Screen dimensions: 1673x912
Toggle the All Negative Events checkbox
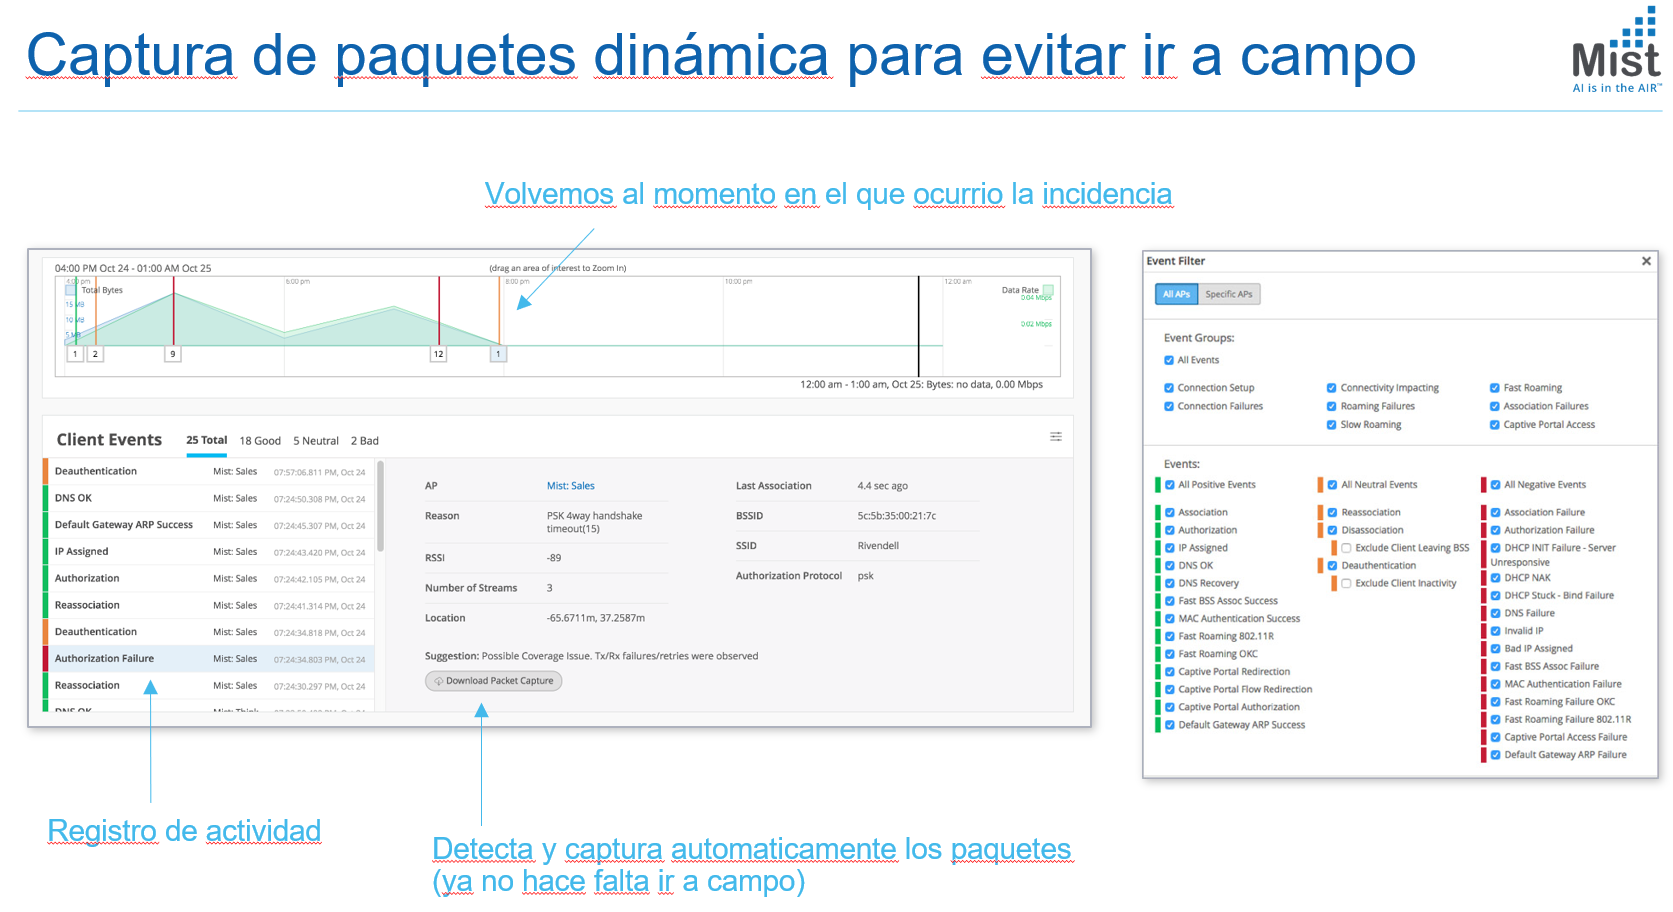[1495, 485]
